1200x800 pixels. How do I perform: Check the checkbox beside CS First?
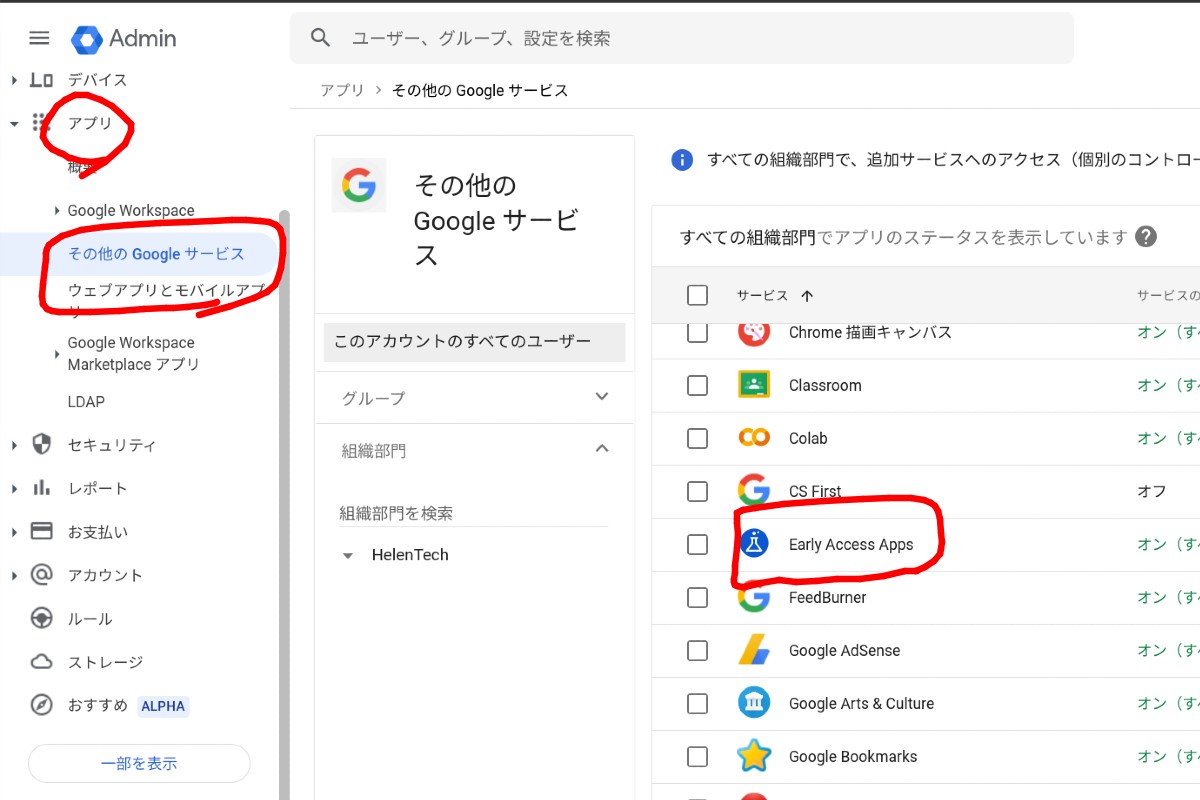697,491
